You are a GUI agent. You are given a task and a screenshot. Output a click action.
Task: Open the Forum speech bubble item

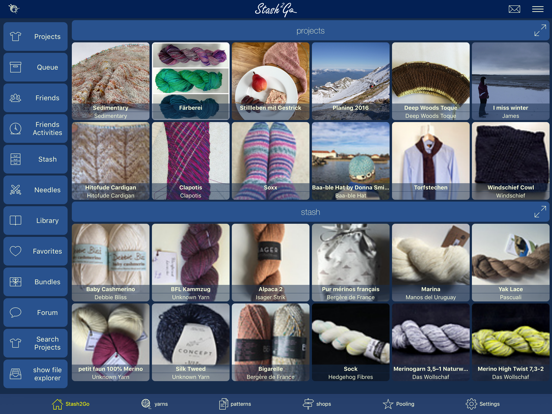(x=36, y=313)
